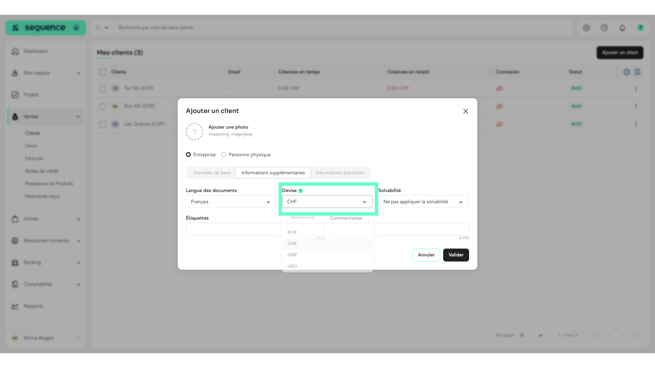
Task: Choose EUR in currency list
Action: [327, 232]
